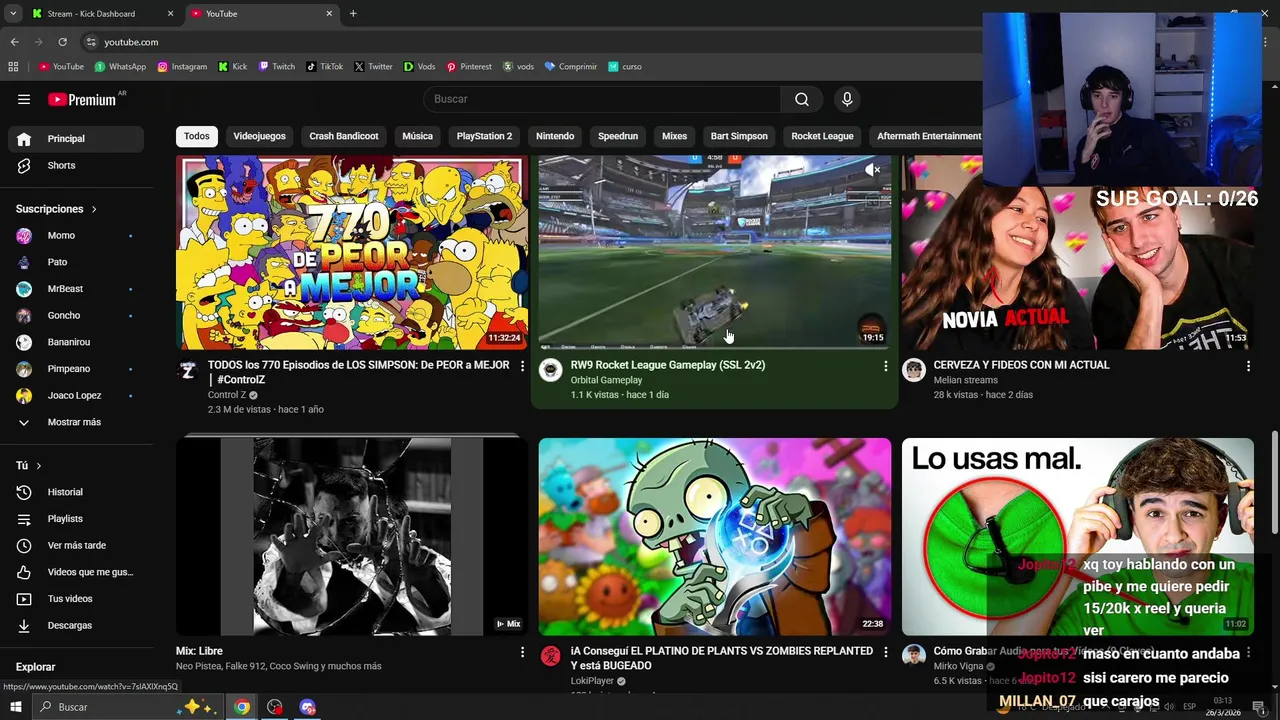
Task: Expand the Tú section arrow
Action: [x=39, y=466]
